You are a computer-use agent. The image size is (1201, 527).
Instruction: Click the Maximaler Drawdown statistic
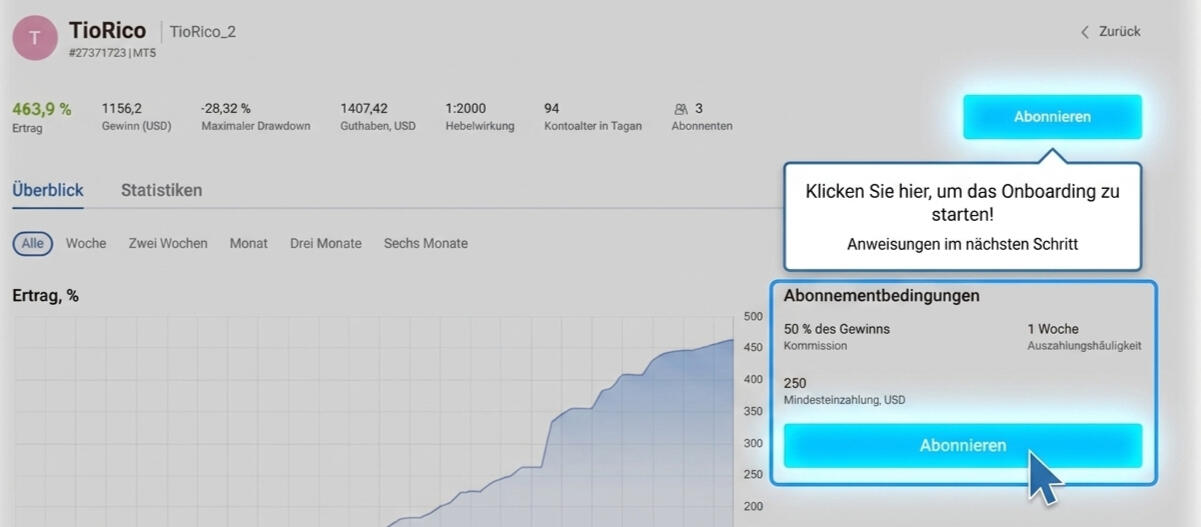pos(255,116)
